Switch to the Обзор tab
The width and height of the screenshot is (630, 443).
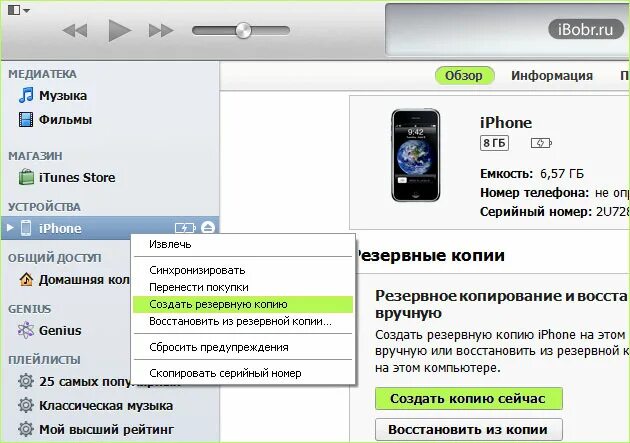pos(464,76)
